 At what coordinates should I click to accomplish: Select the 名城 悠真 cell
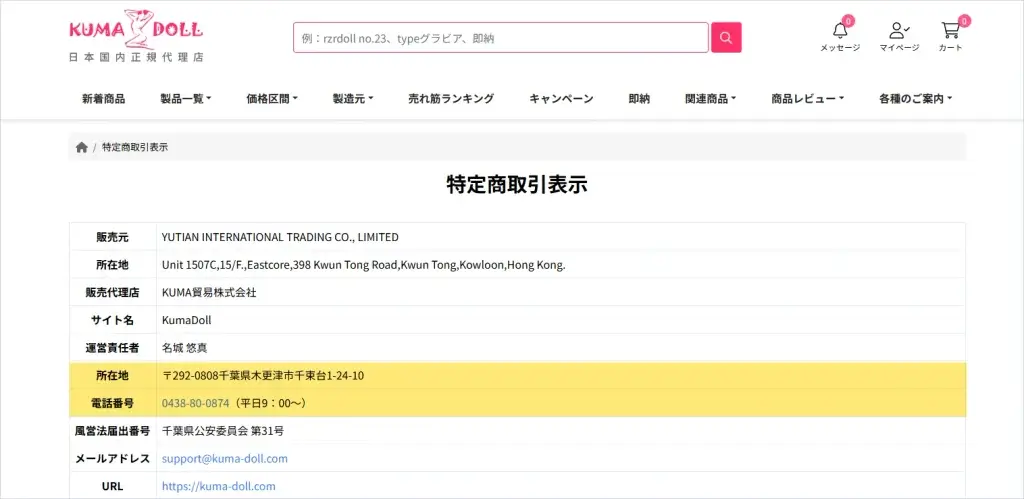[560, 347]
